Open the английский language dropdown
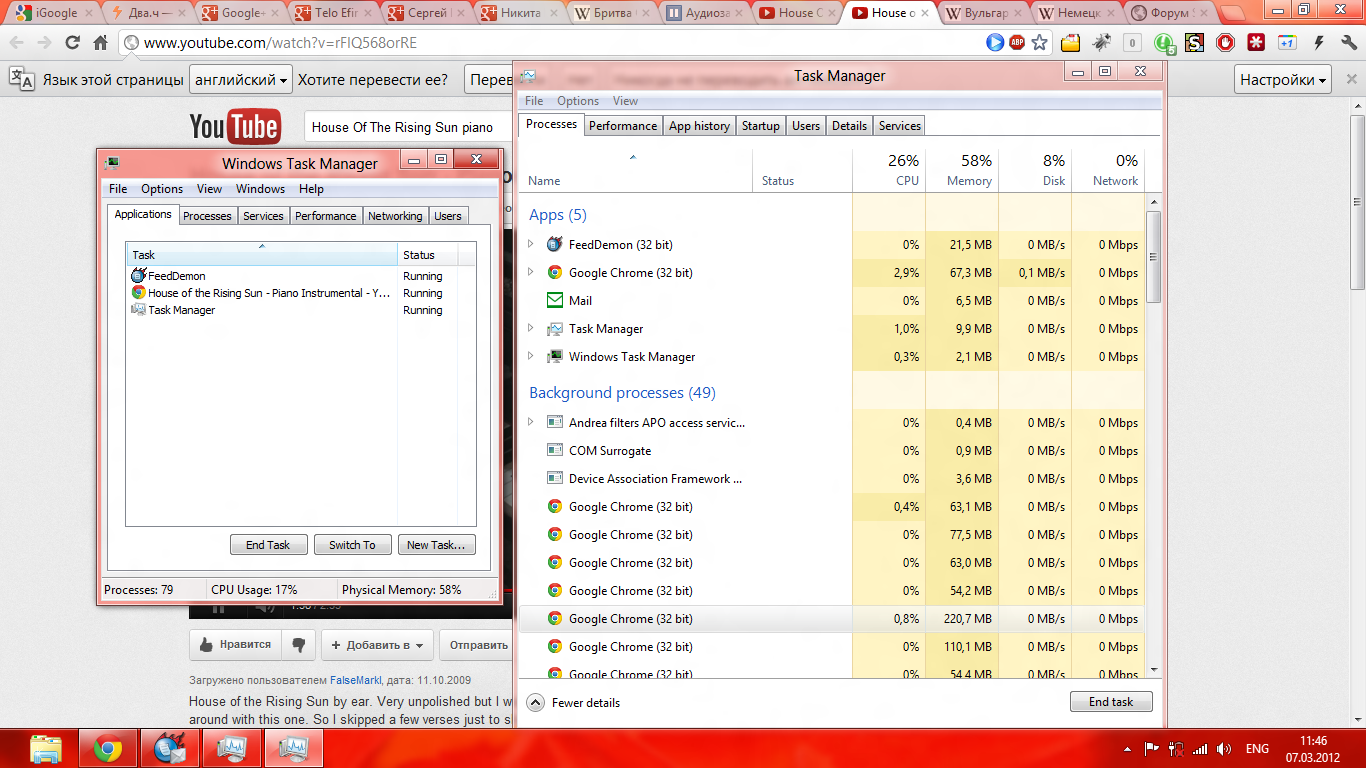This screenshot has width=1366, height=768. pos(241,80)
